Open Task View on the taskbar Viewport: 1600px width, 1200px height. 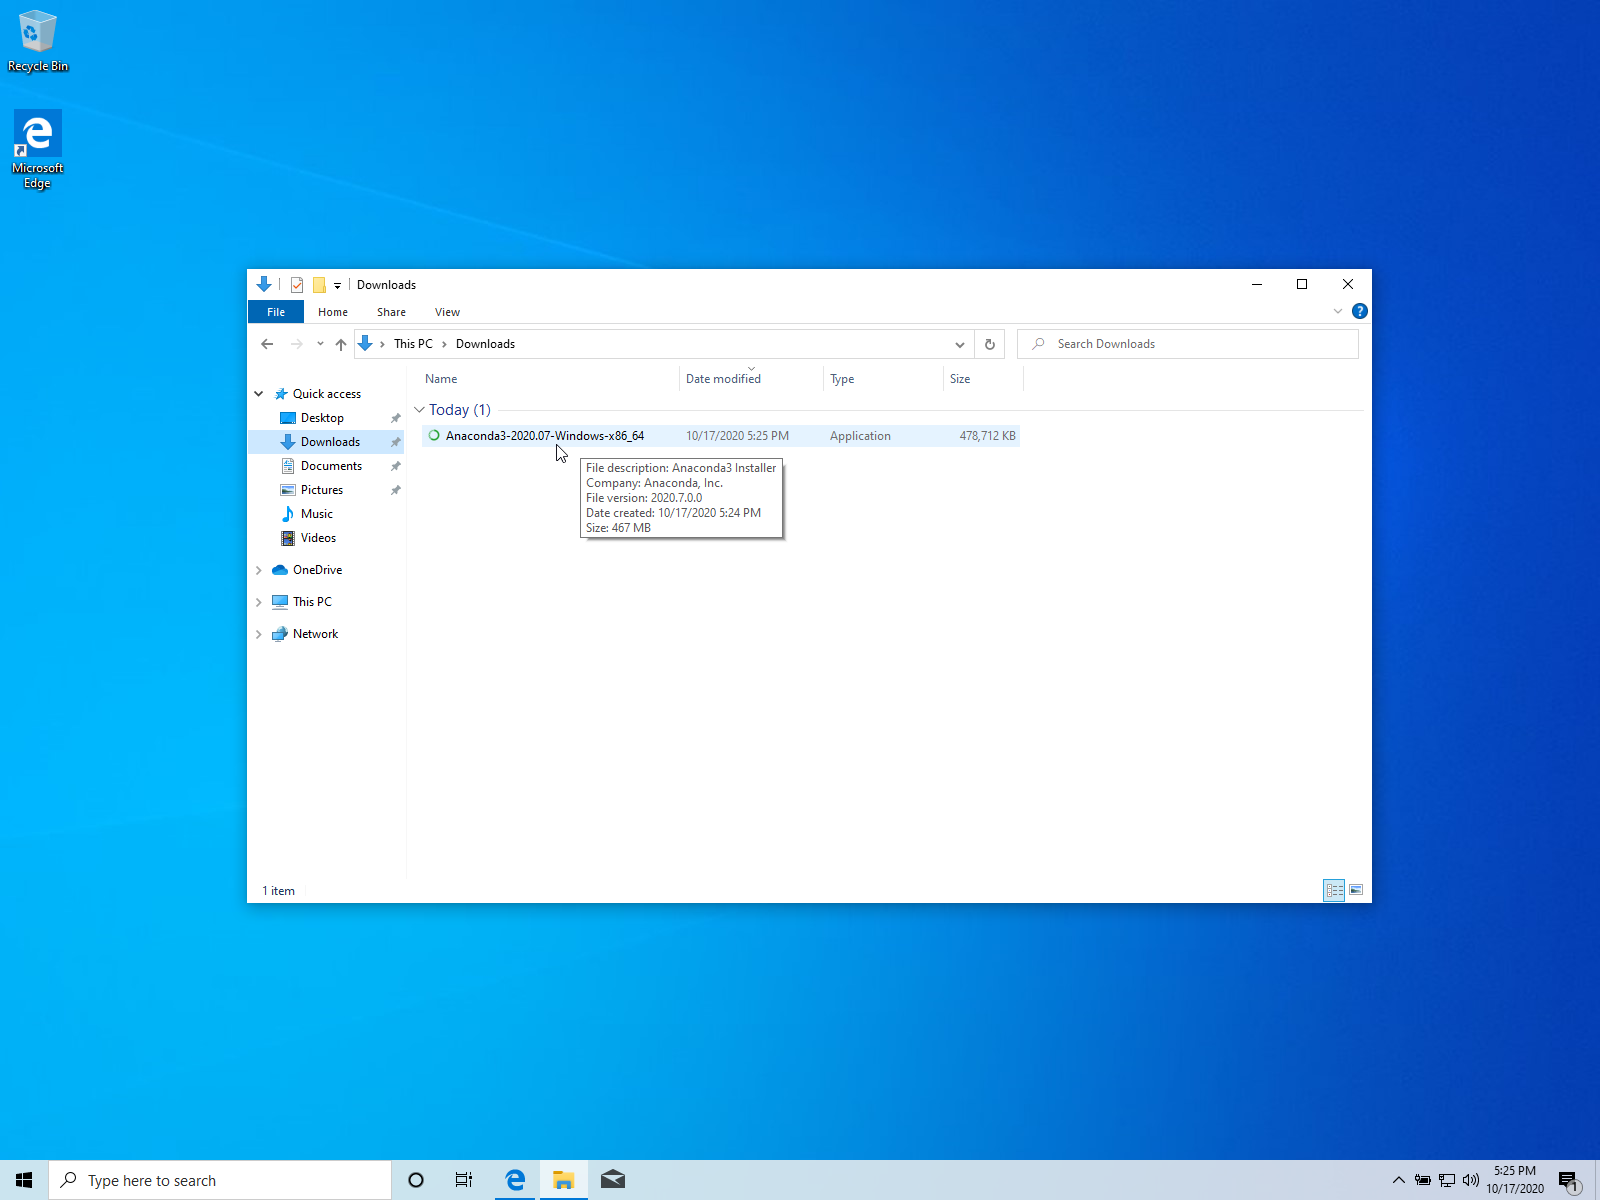click(464, 1180)
